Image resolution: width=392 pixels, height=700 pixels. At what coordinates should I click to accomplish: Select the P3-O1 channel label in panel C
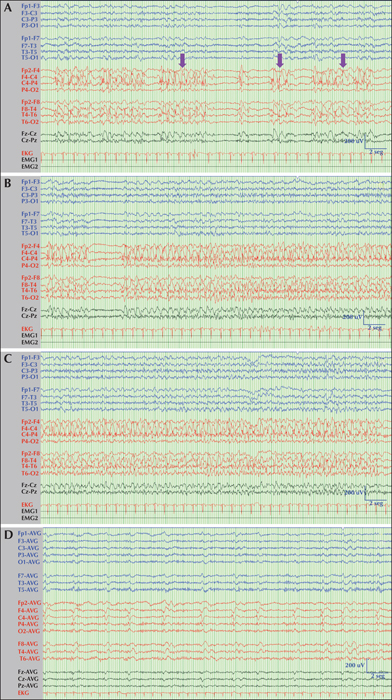pos(30,377)
